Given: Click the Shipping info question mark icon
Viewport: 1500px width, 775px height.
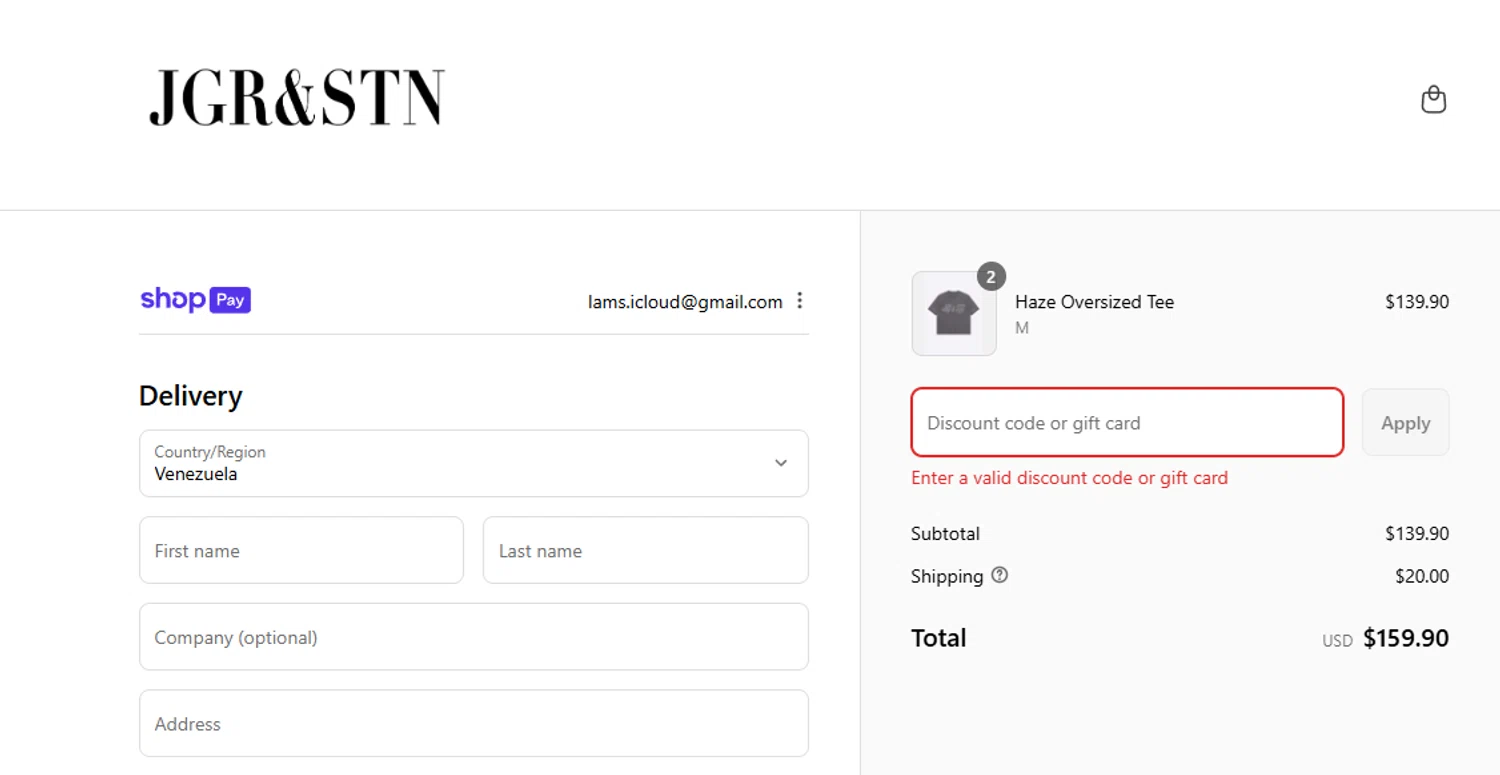Looking at the screenshot, I should pyautogui.click(x=999, y=575).
